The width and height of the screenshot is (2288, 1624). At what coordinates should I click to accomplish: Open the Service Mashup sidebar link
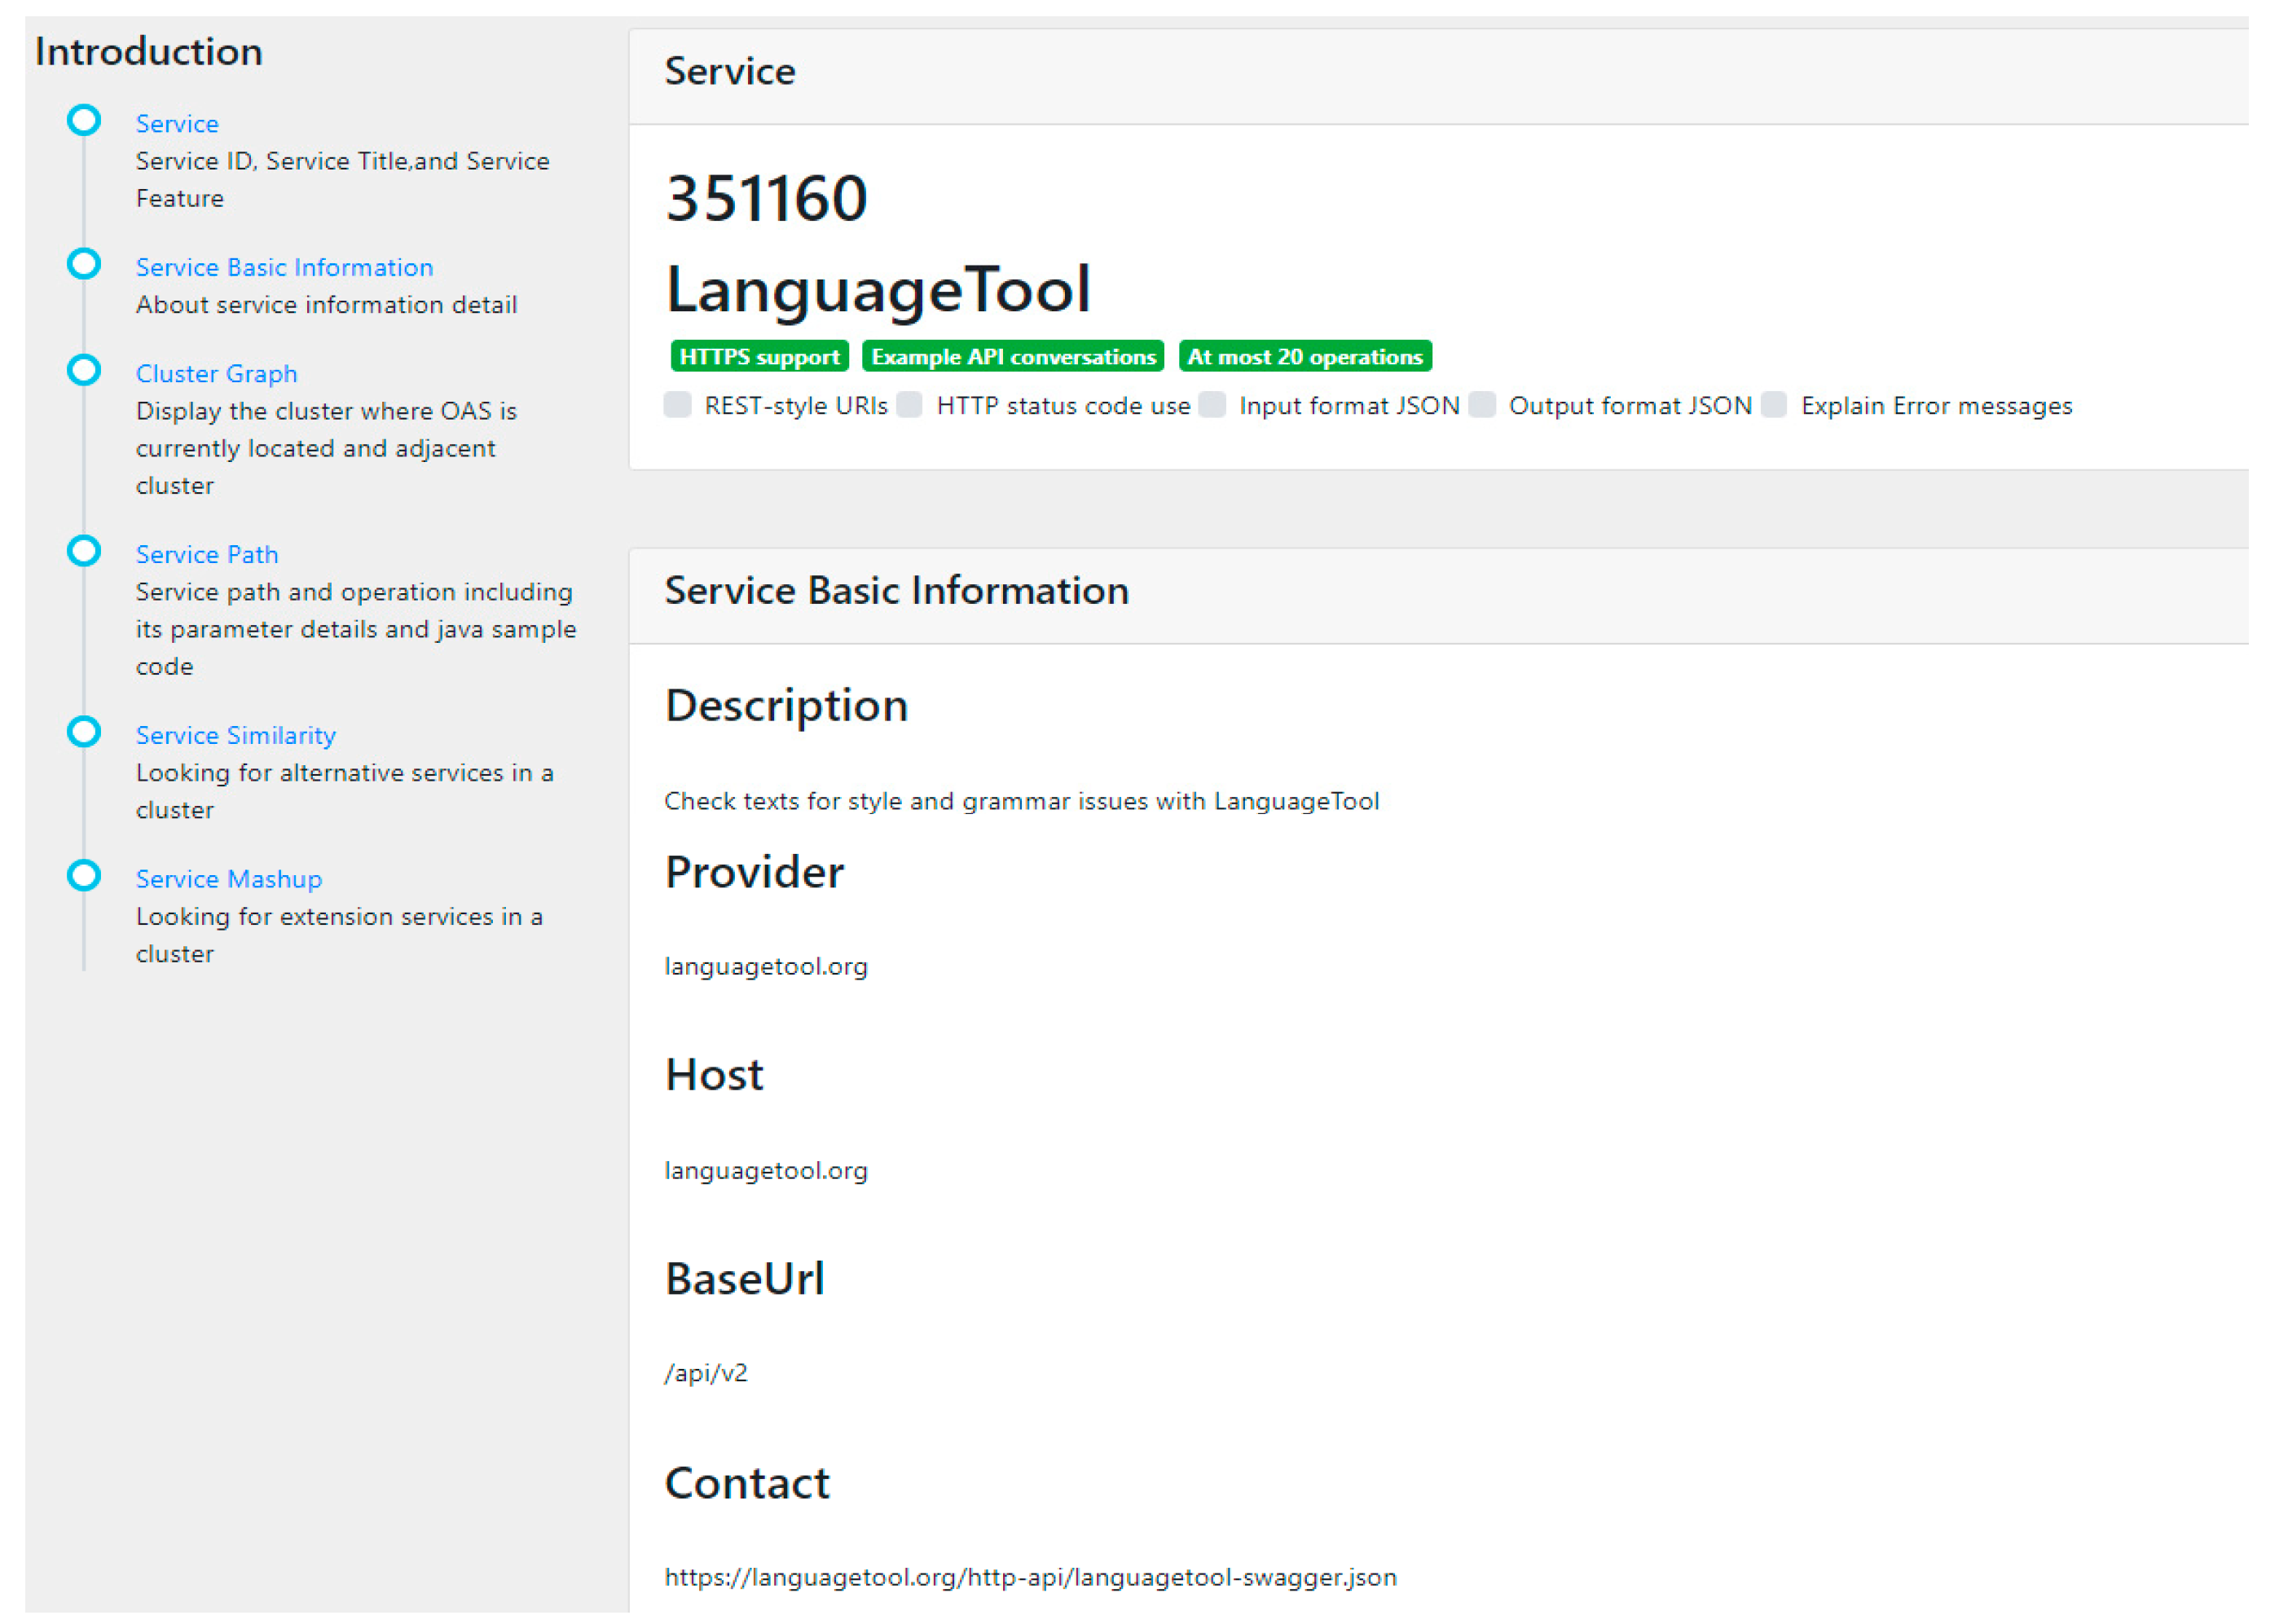[229, 880]
